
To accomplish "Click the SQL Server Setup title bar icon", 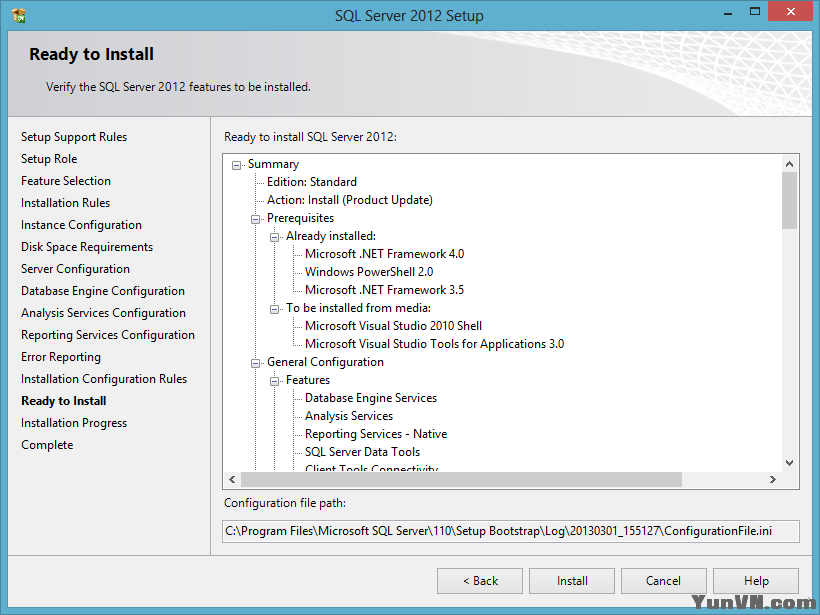I will (x=18, y=15).
